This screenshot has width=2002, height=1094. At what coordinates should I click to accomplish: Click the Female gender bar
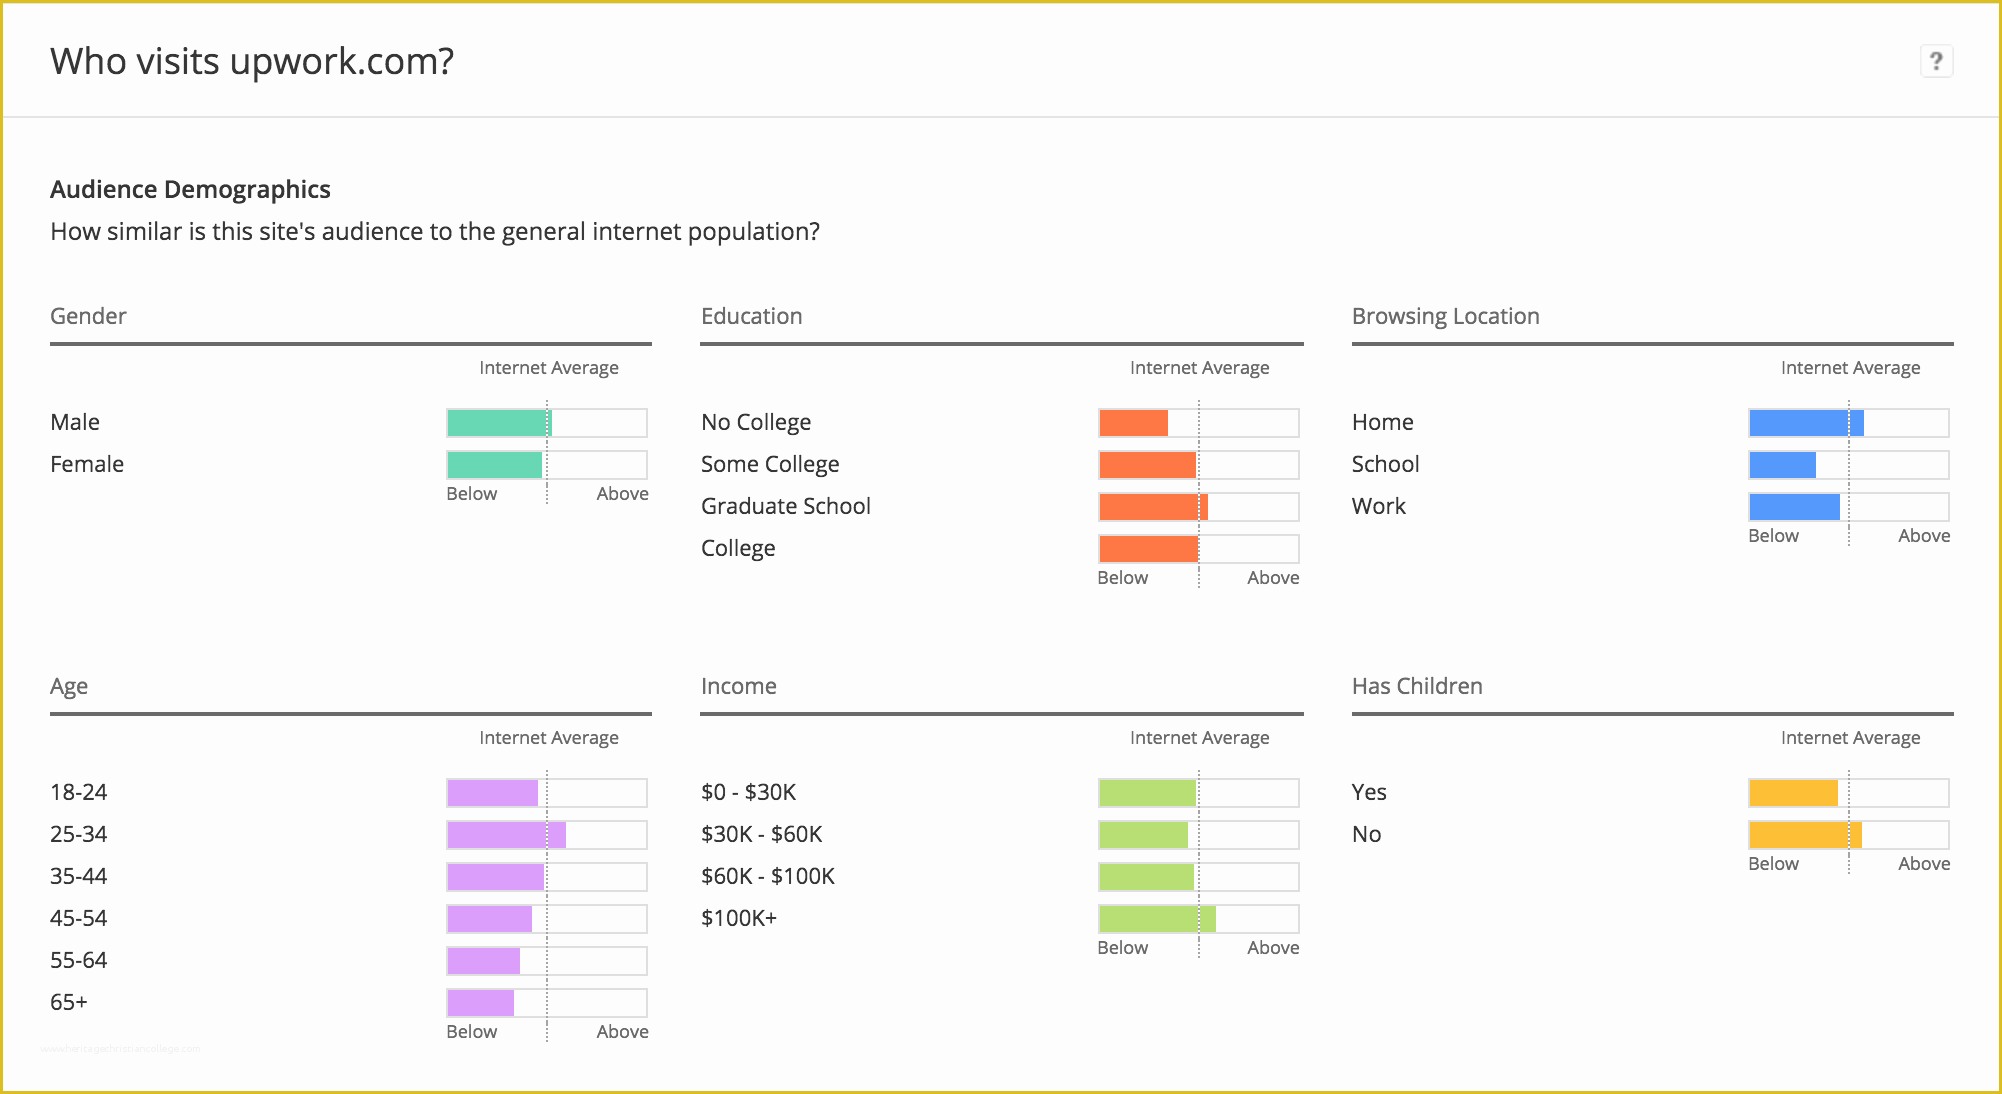(x=547, y=465)
